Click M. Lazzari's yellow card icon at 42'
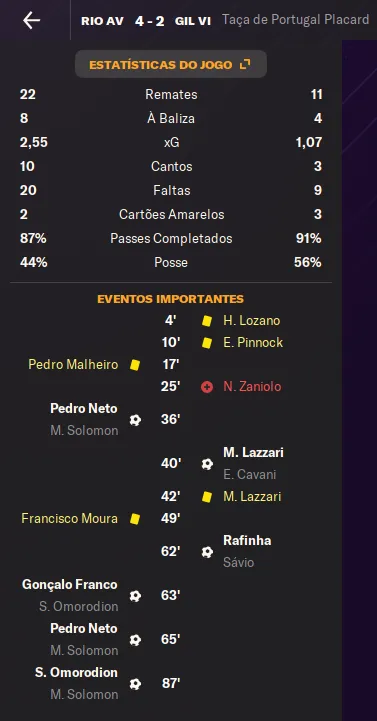Screen dimensions: 377x721 click(x=207, y=497)
